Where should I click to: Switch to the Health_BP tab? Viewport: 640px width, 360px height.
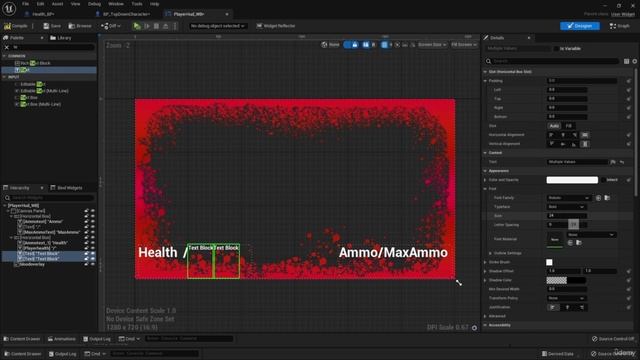[x=43, y=14]
